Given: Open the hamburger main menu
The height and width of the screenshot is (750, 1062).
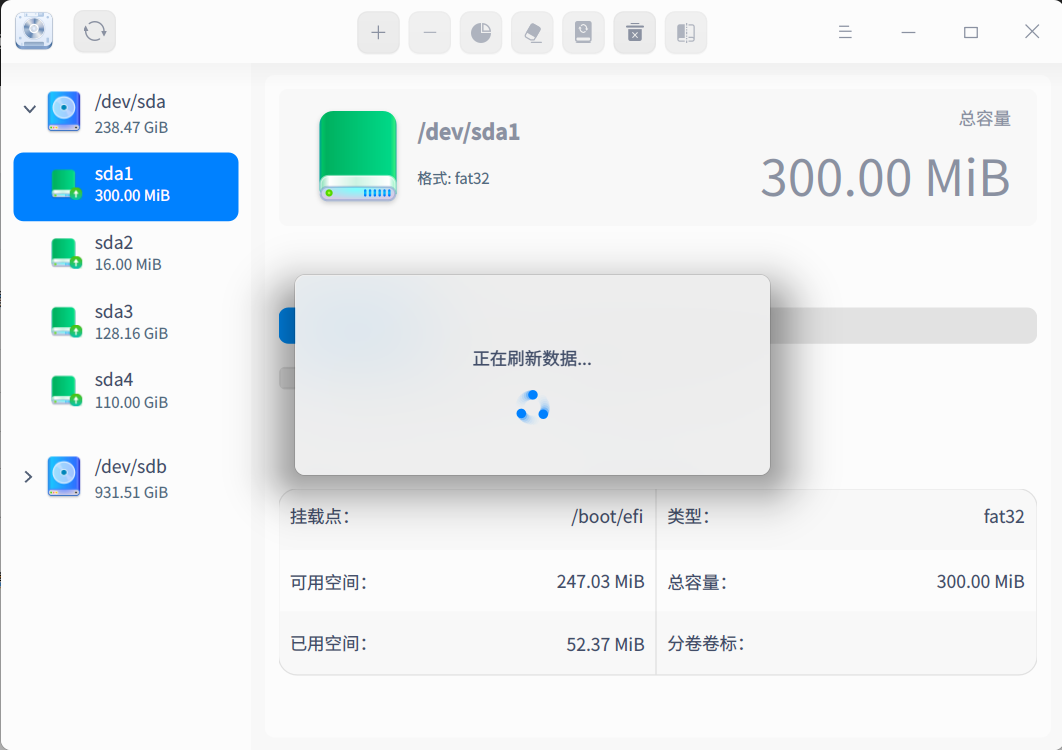Looking at the screenshot, I should coord(844,31).
